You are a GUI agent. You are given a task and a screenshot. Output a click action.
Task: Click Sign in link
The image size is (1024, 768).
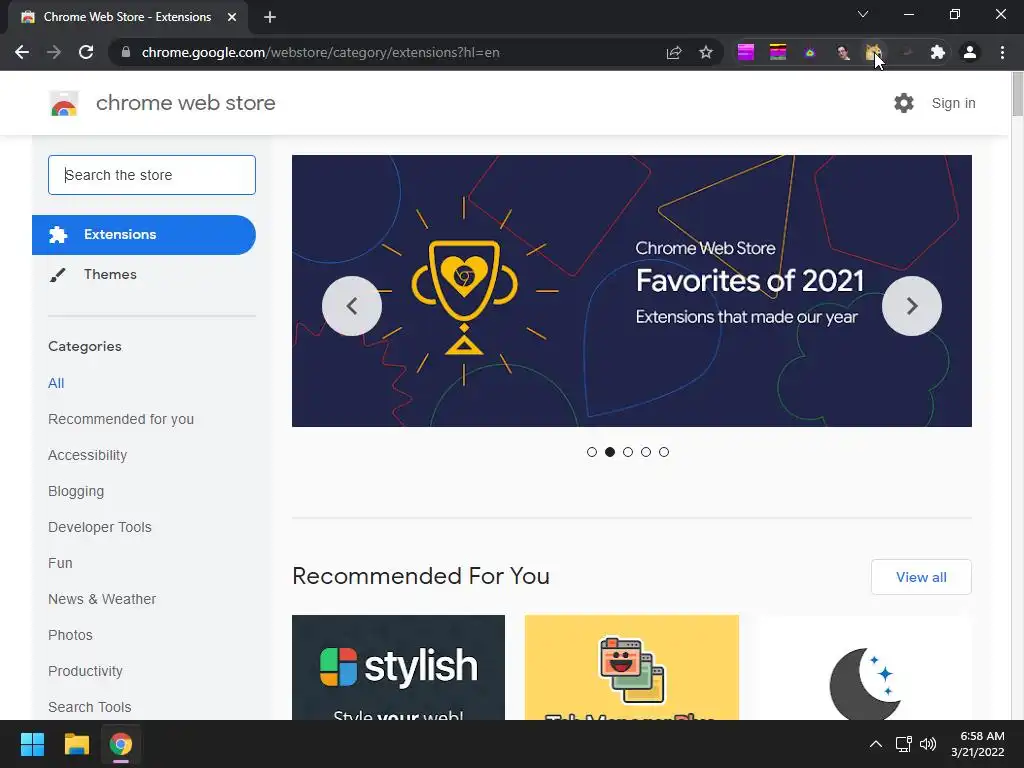[953, 103]
